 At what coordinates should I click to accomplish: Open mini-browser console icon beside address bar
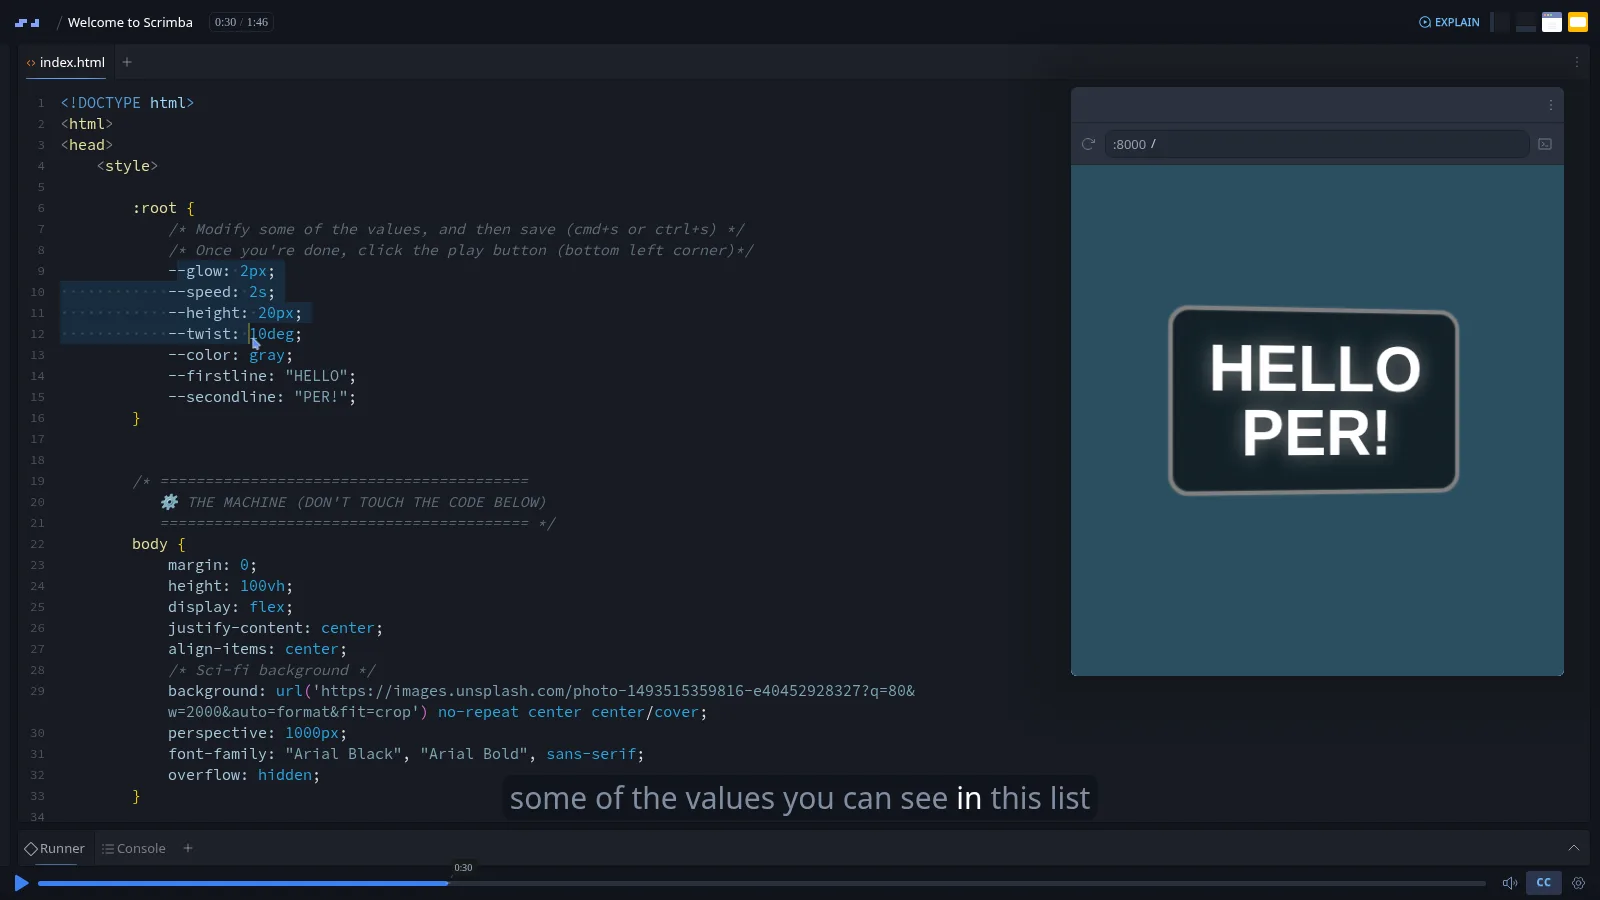click(x=1545, y=144)
